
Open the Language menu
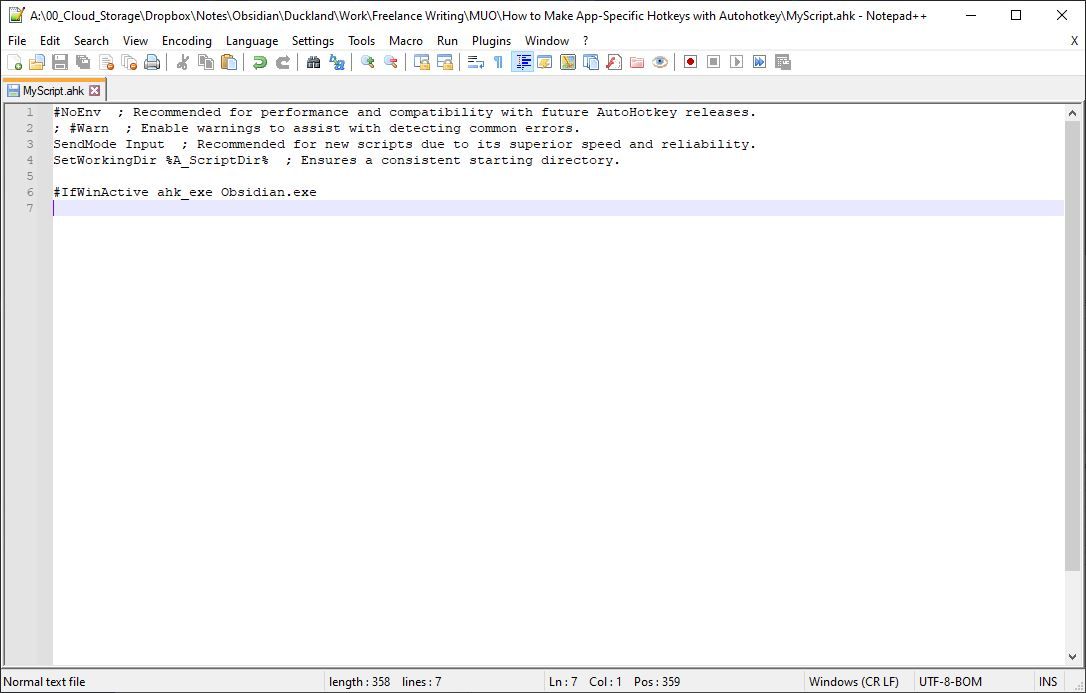click(x=252, y=41)
